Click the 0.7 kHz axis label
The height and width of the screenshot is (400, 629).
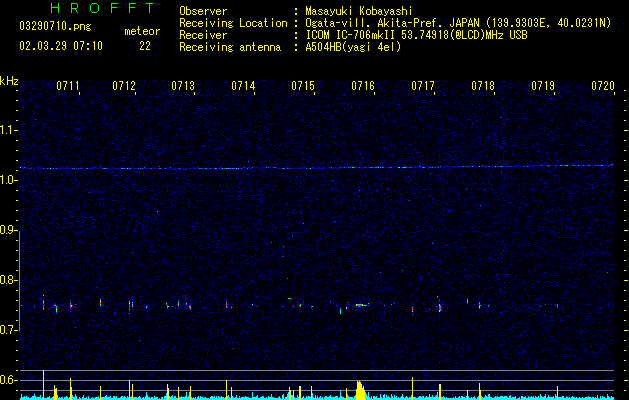8,330
